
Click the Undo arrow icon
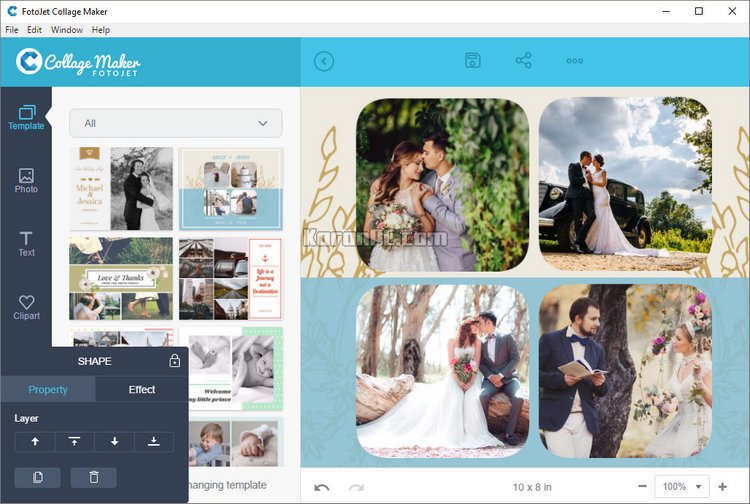click(x=322, y=487)
